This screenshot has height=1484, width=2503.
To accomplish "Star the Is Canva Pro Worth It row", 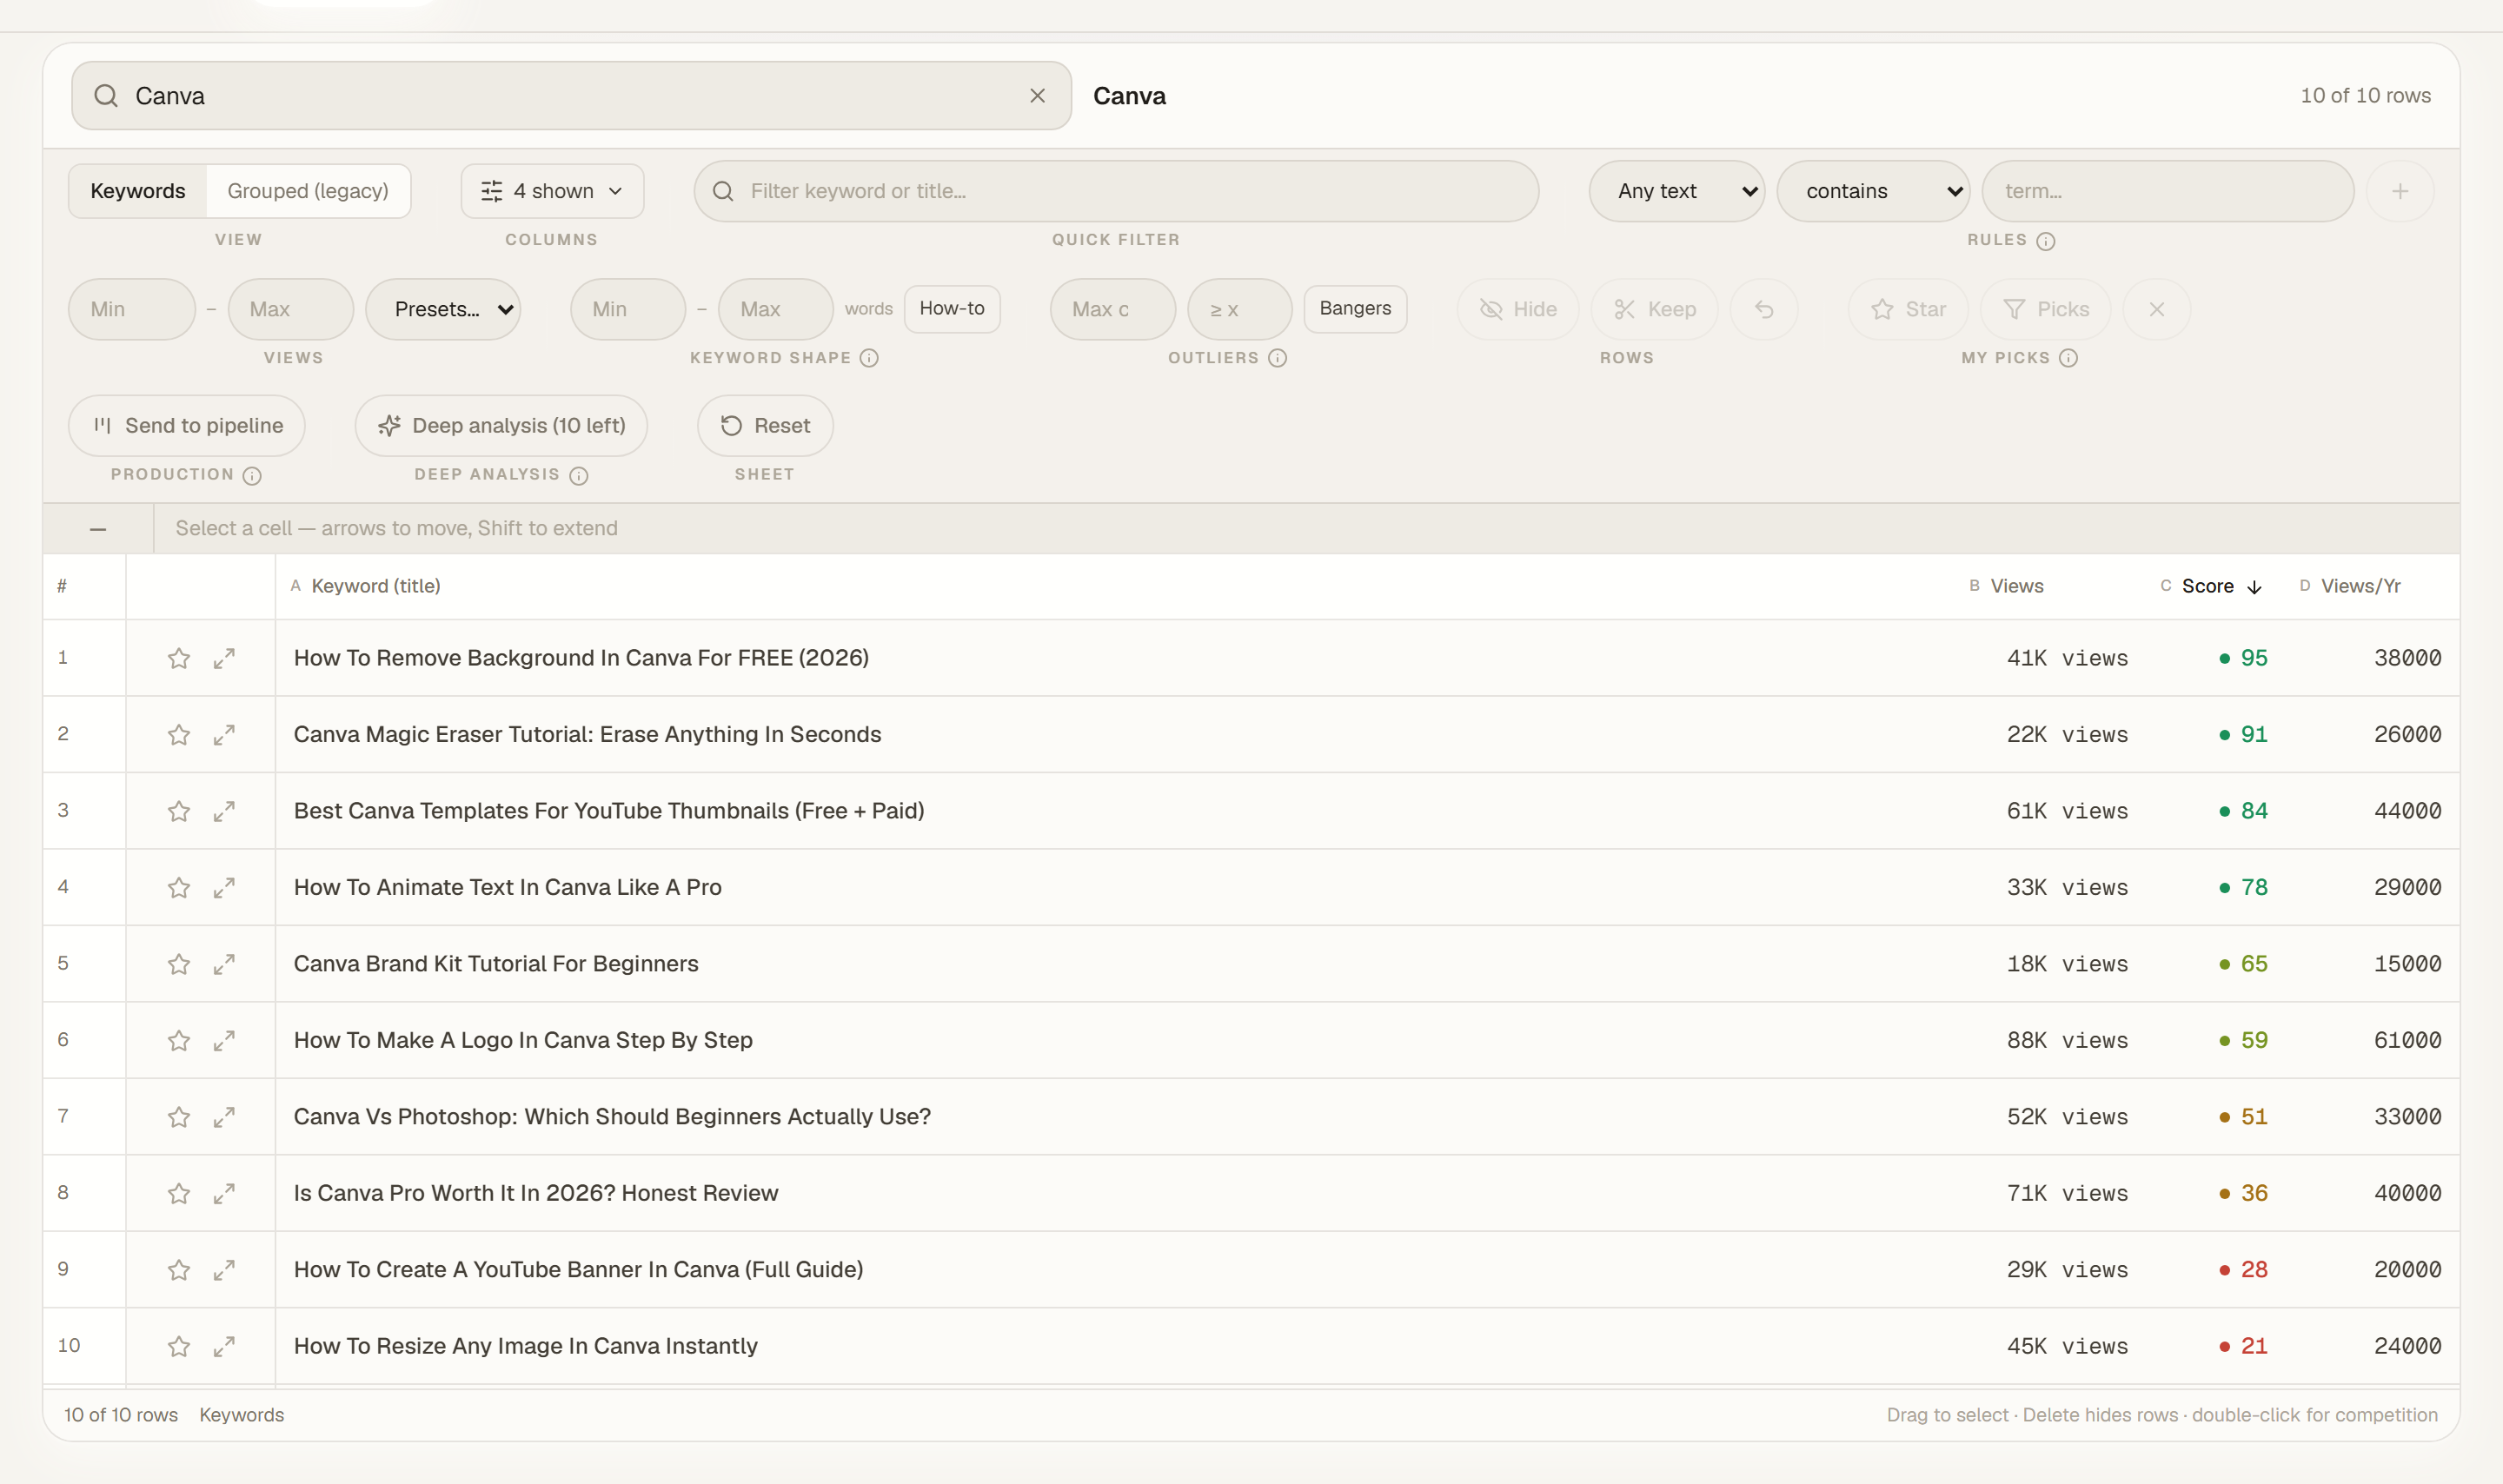I will click(x=179, y=1194).
